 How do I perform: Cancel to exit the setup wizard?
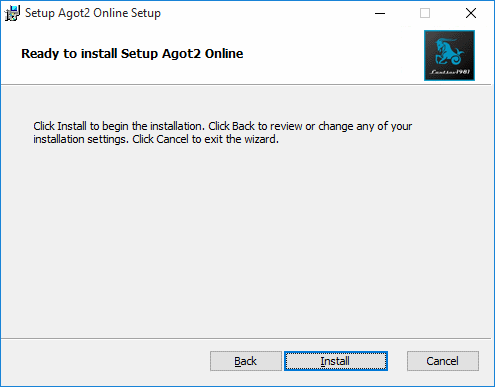click(x=443, y=361)
